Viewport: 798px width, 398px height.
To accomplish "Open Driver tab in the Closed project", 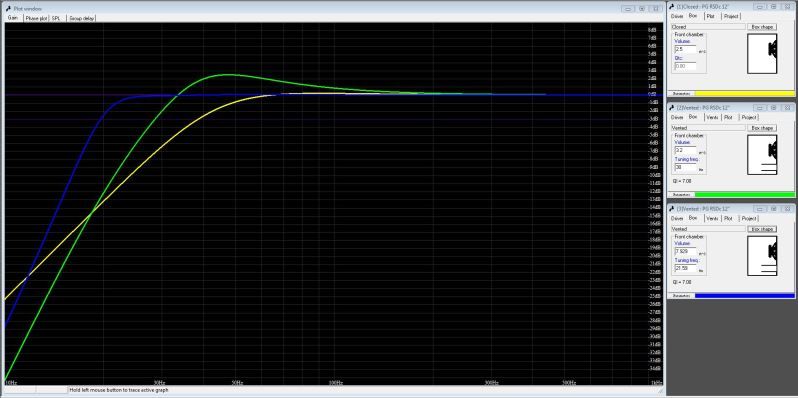I will tap(677, 16).
